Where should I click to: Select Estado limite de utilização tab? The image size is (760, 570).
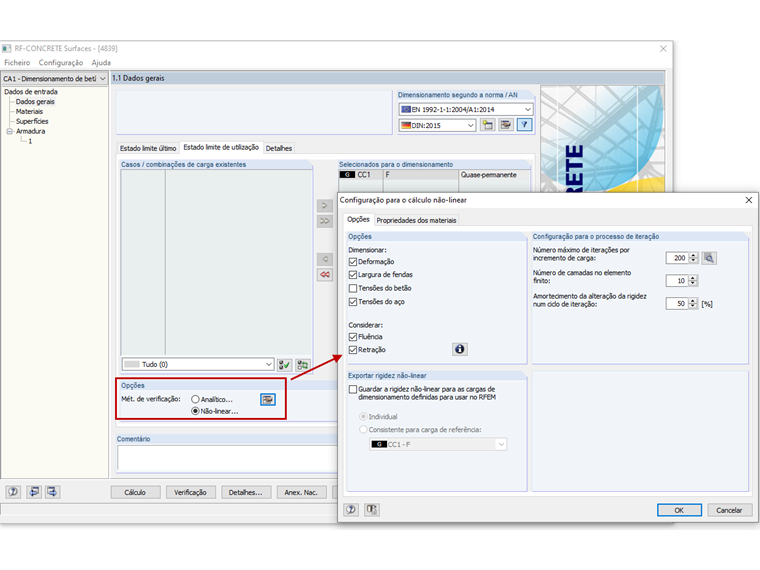pos(221,147)
